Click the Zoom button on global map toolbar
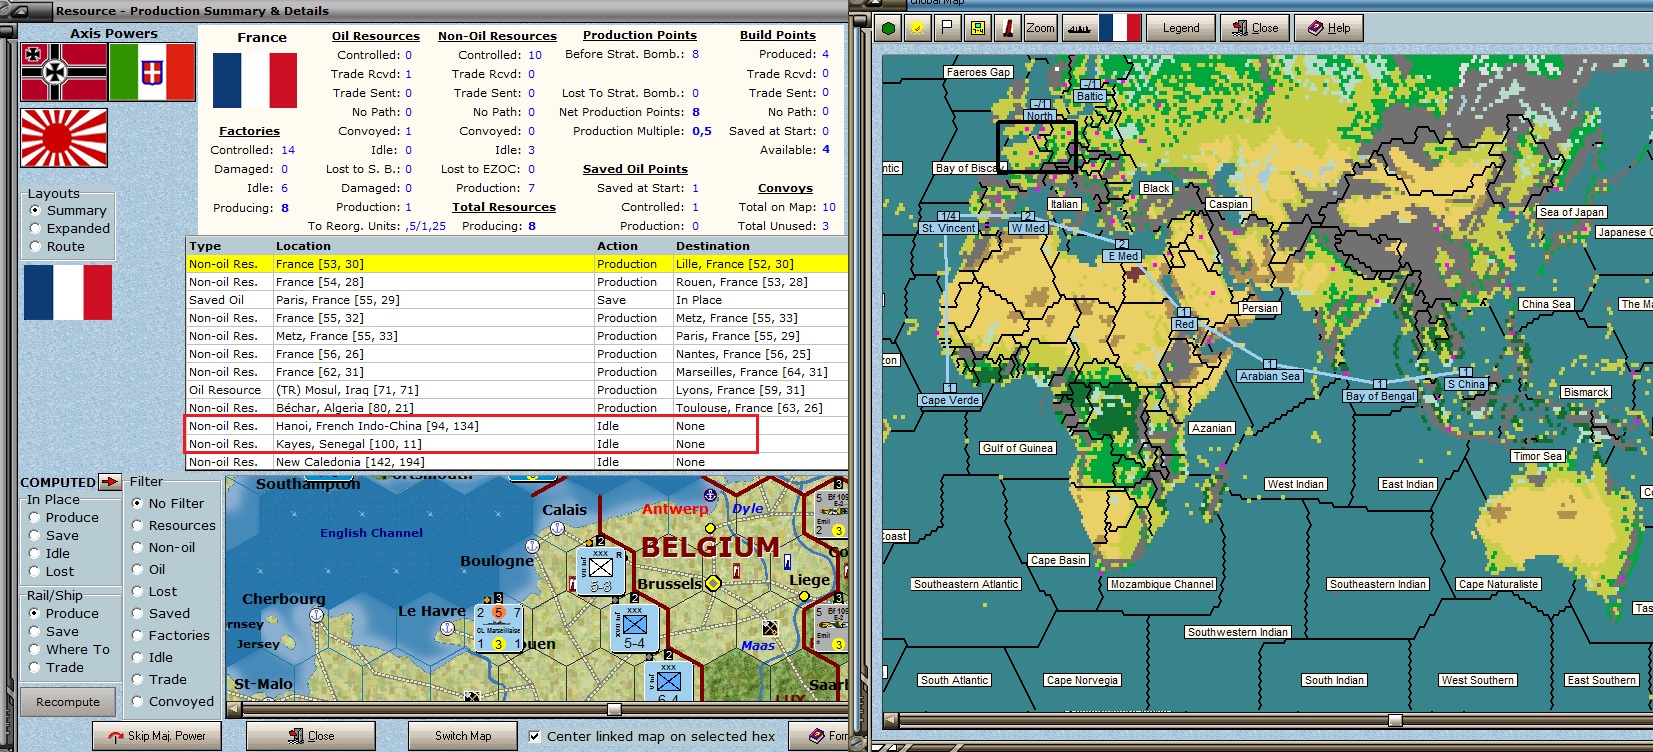The height and width of the screenshot is (752, 1653). coord(1040,28)
